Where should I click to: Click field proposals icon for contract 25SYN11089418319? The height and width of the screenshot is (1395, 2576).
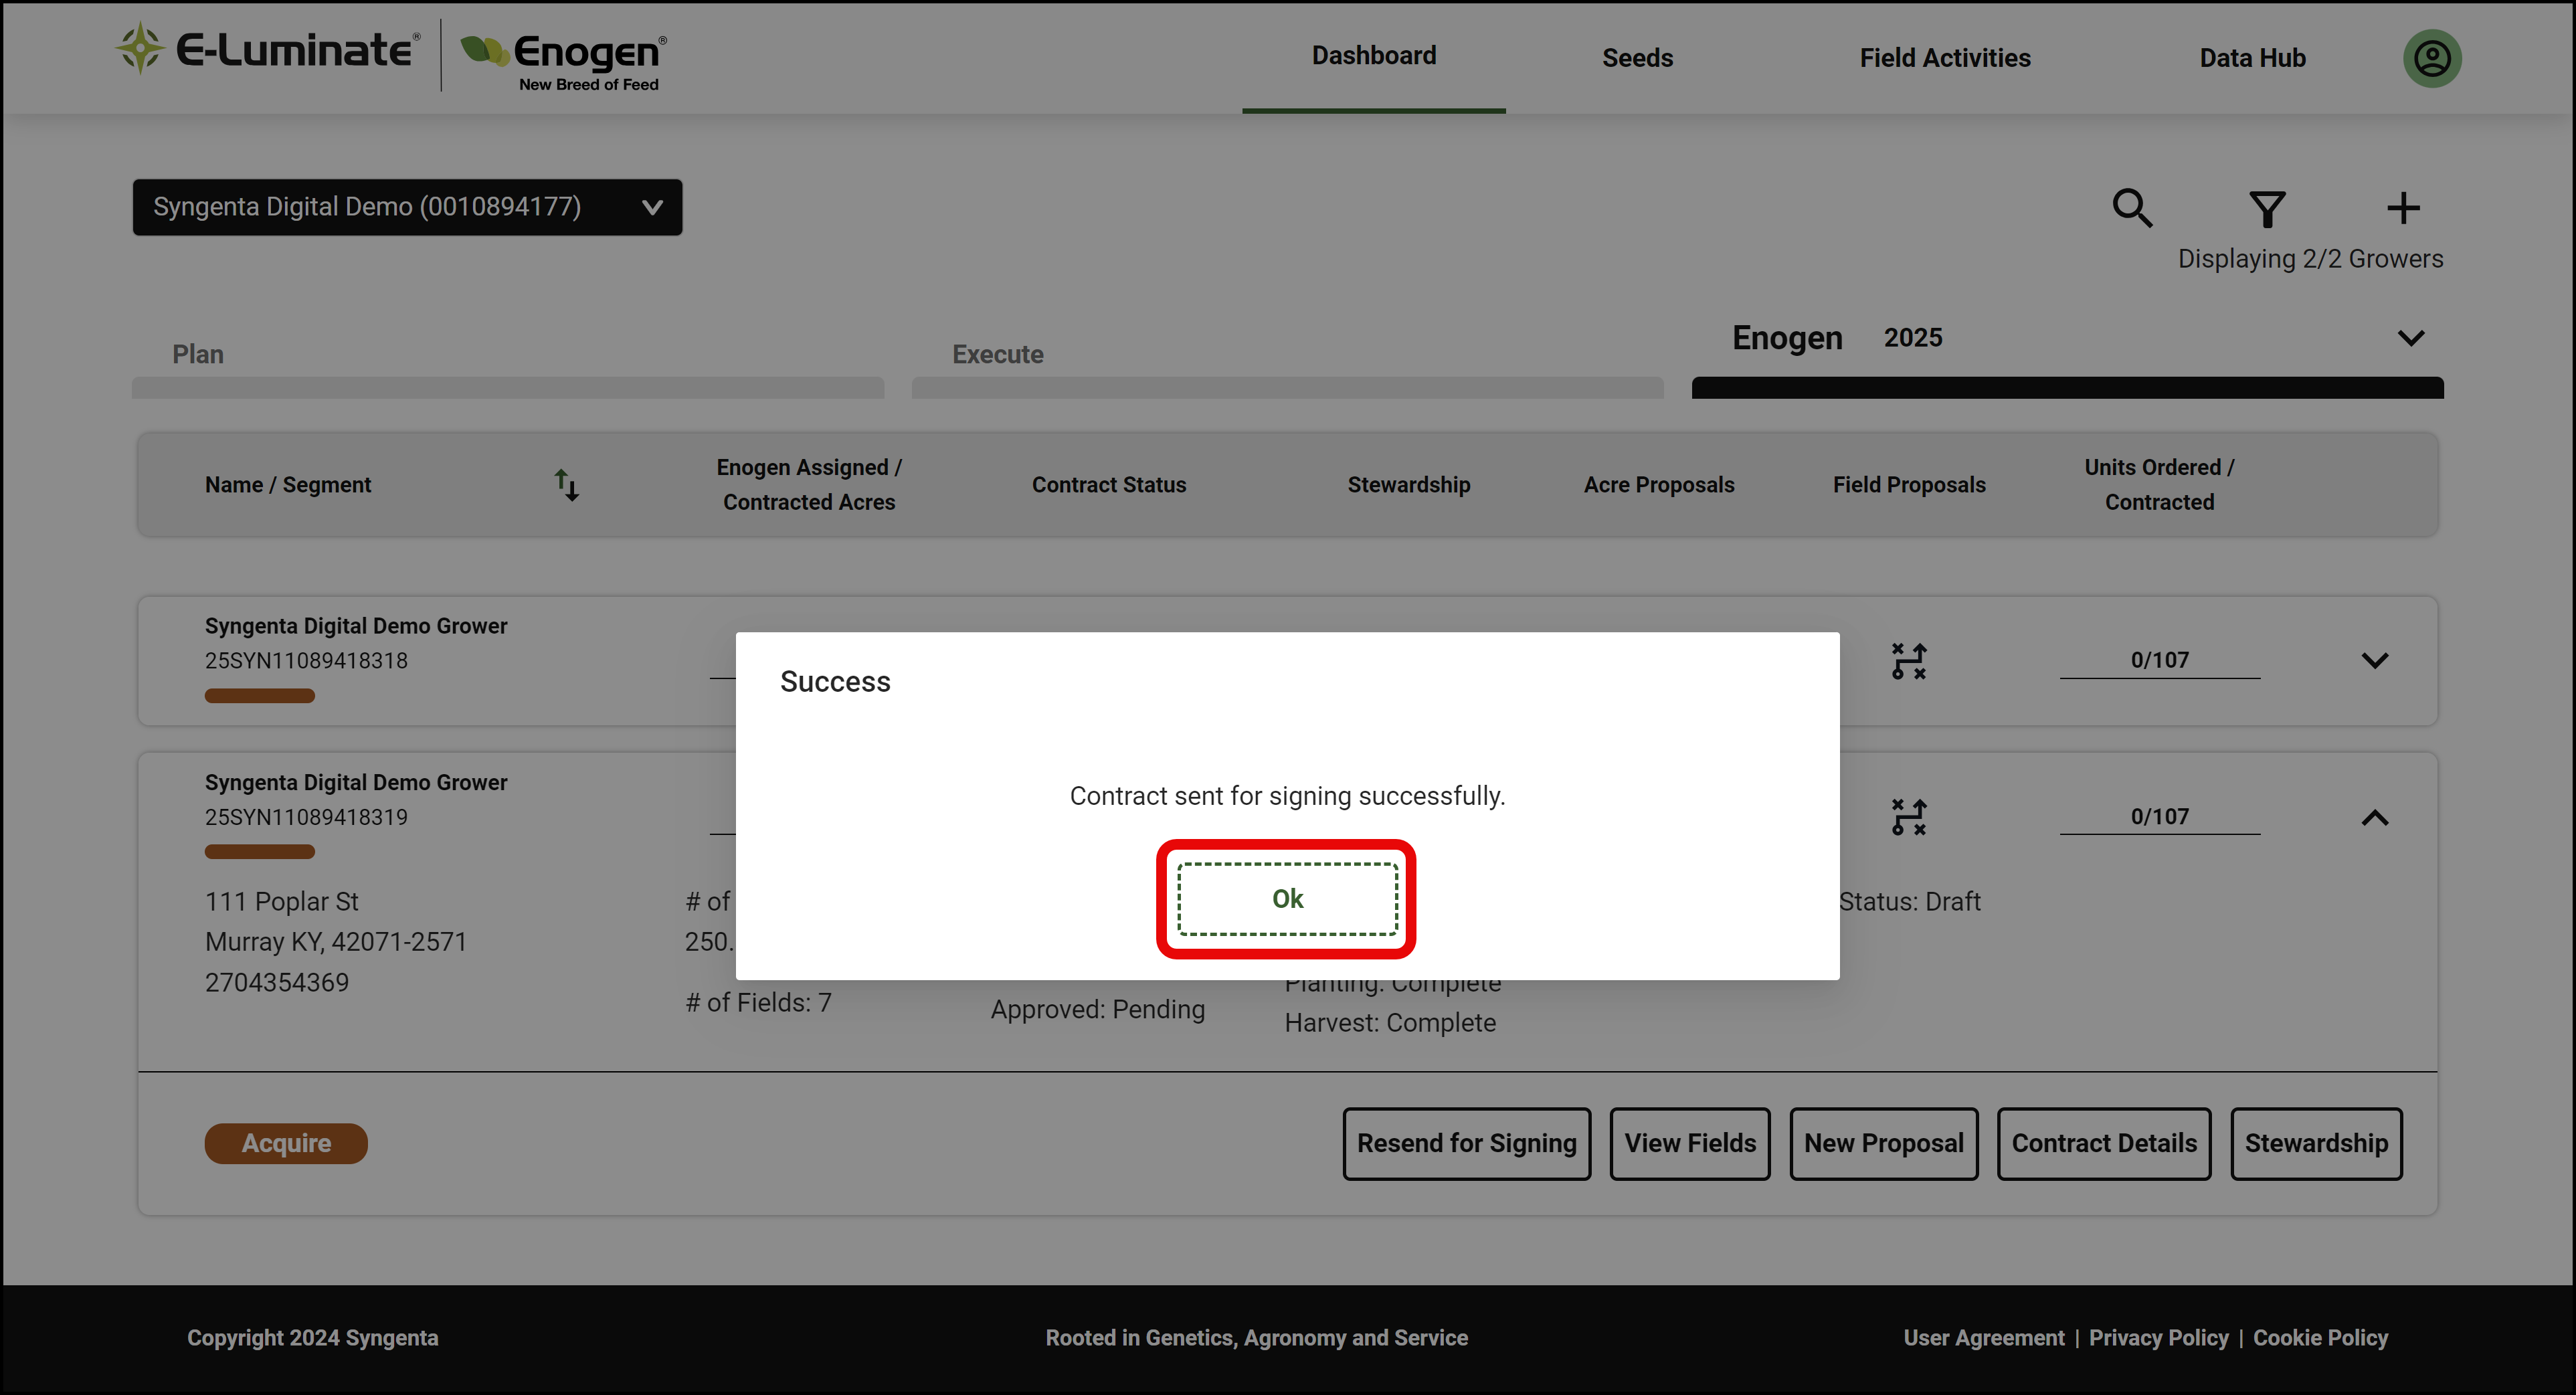[x=1908, y=817]
